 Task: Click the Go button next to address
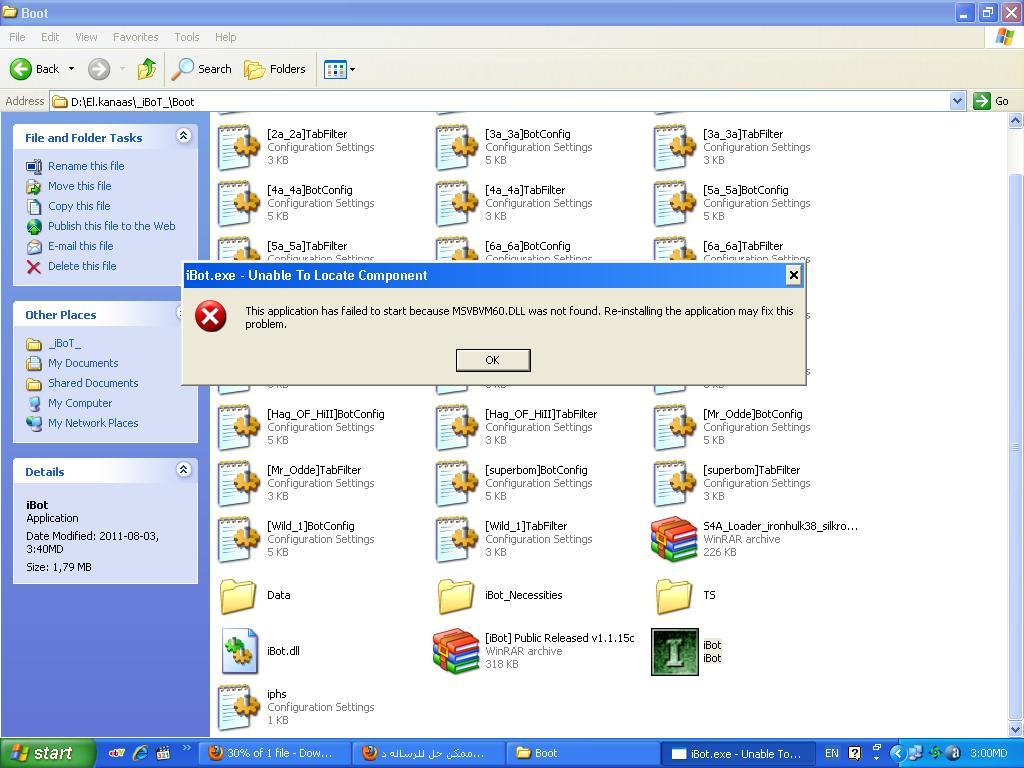(x=991, y=101)
